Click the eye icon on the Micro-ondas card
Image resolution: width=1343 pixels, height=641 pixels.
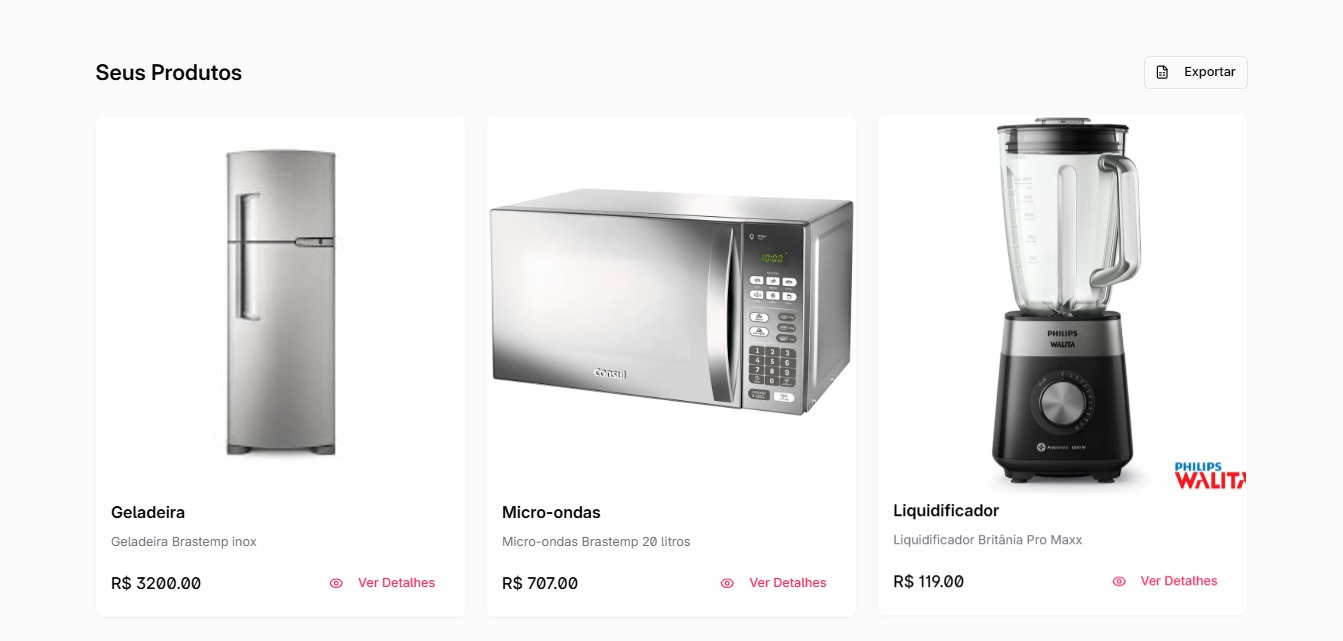pos(727,583)
